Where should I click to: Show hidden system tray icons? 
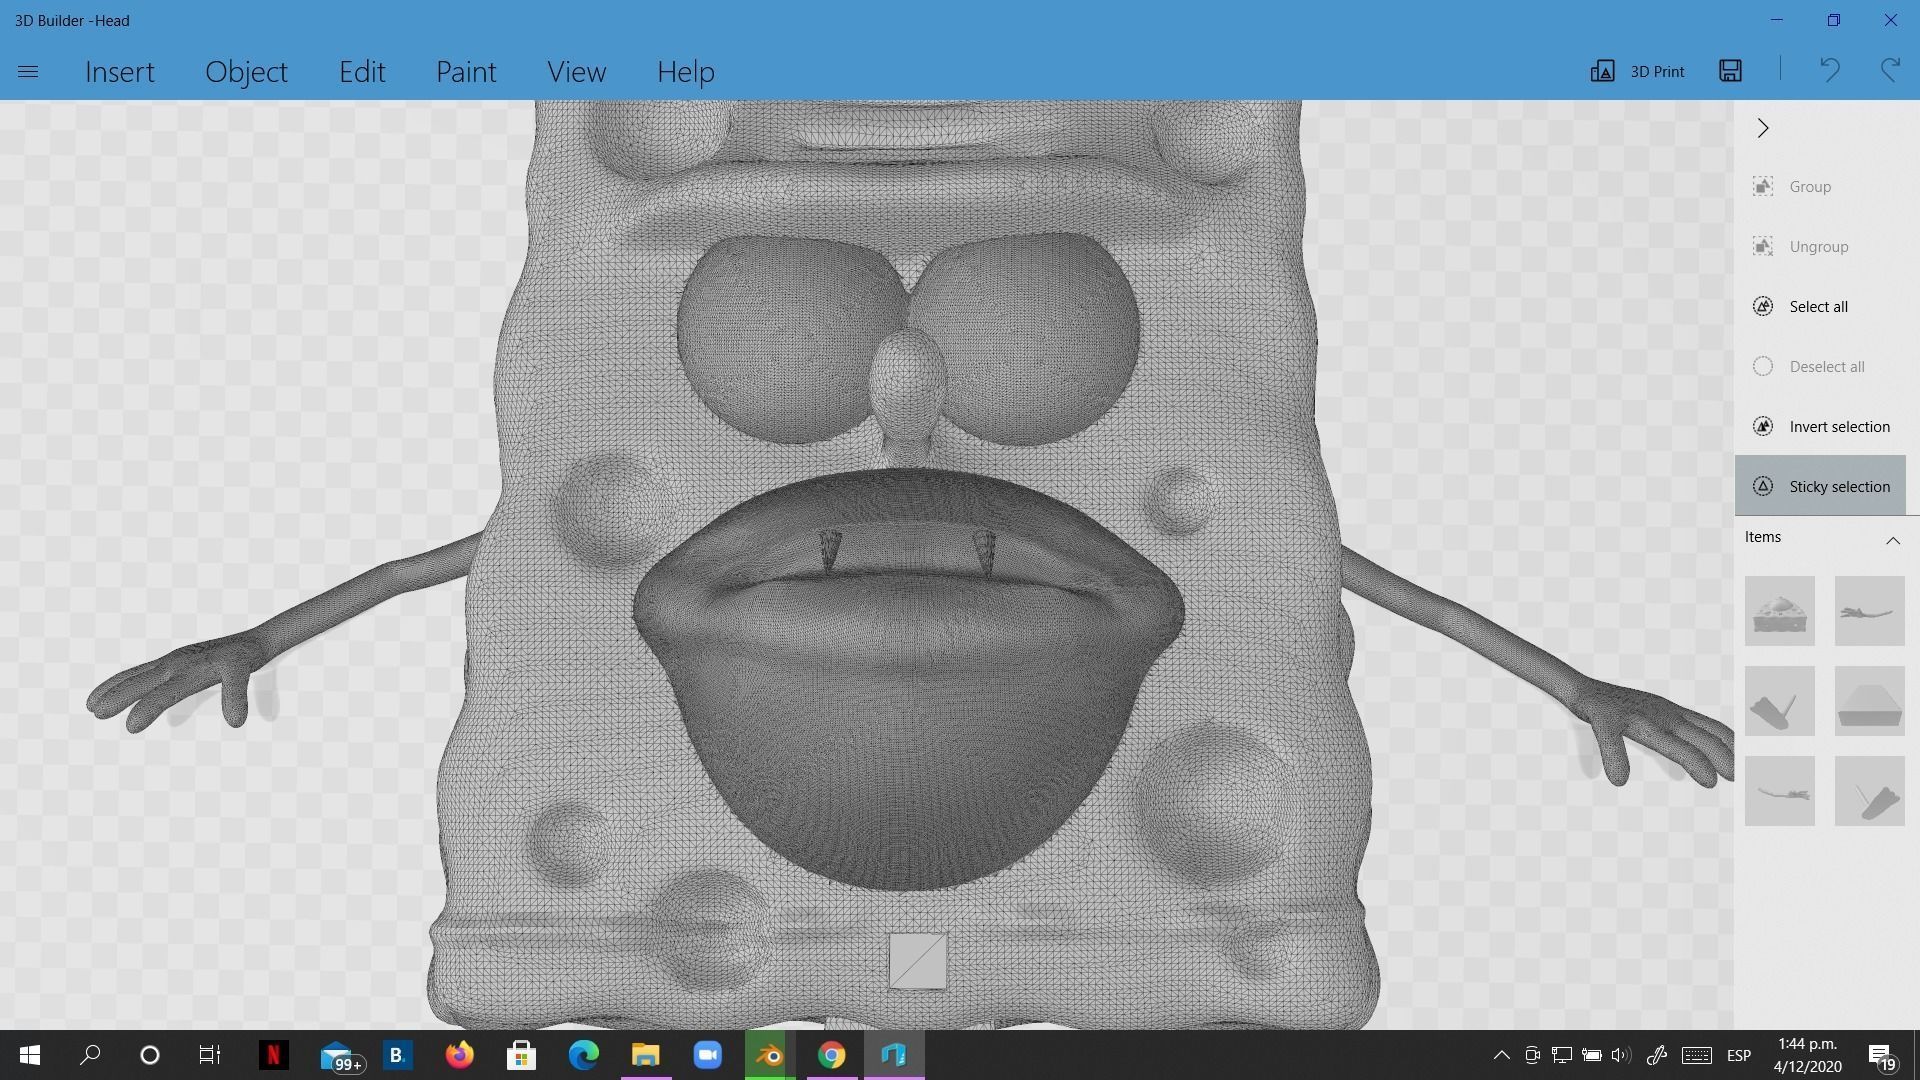coord(1501,1055)
